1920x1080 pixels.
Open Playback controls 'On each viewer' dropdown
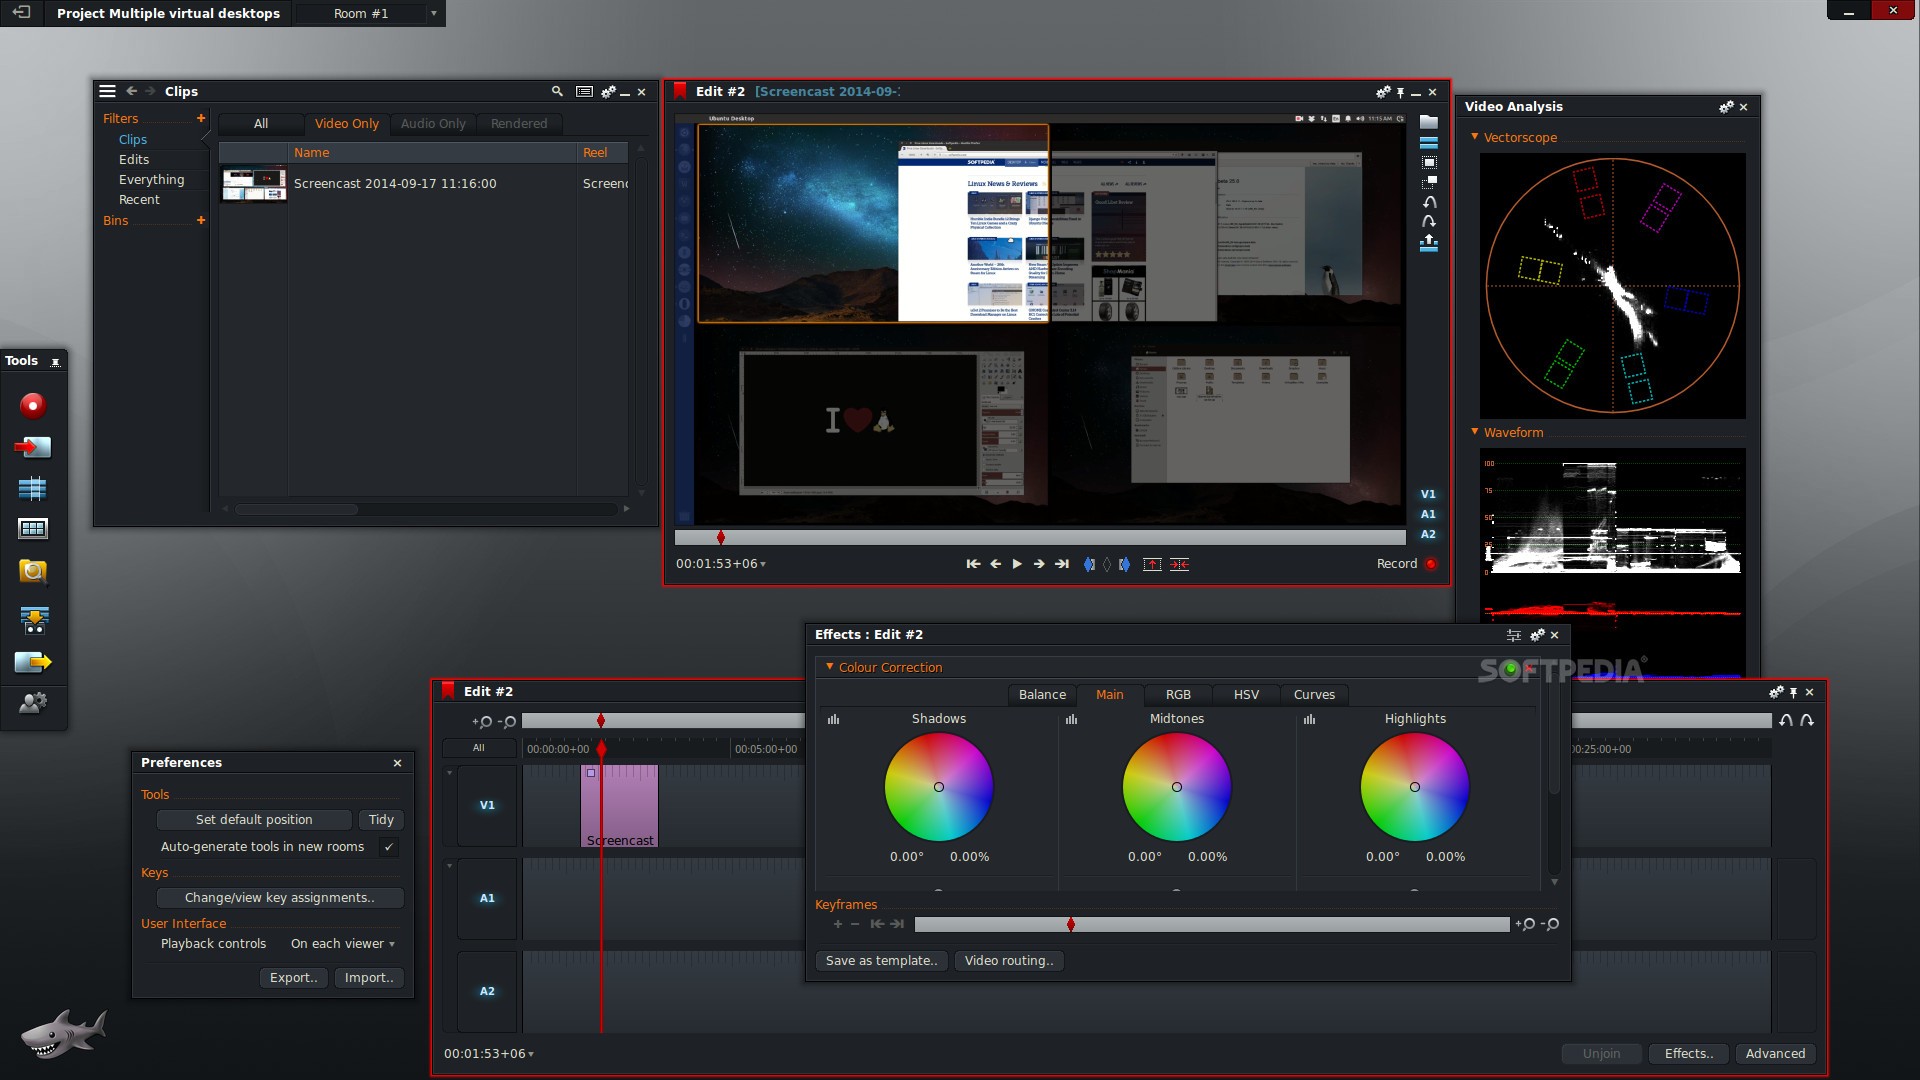coord(343,944)
